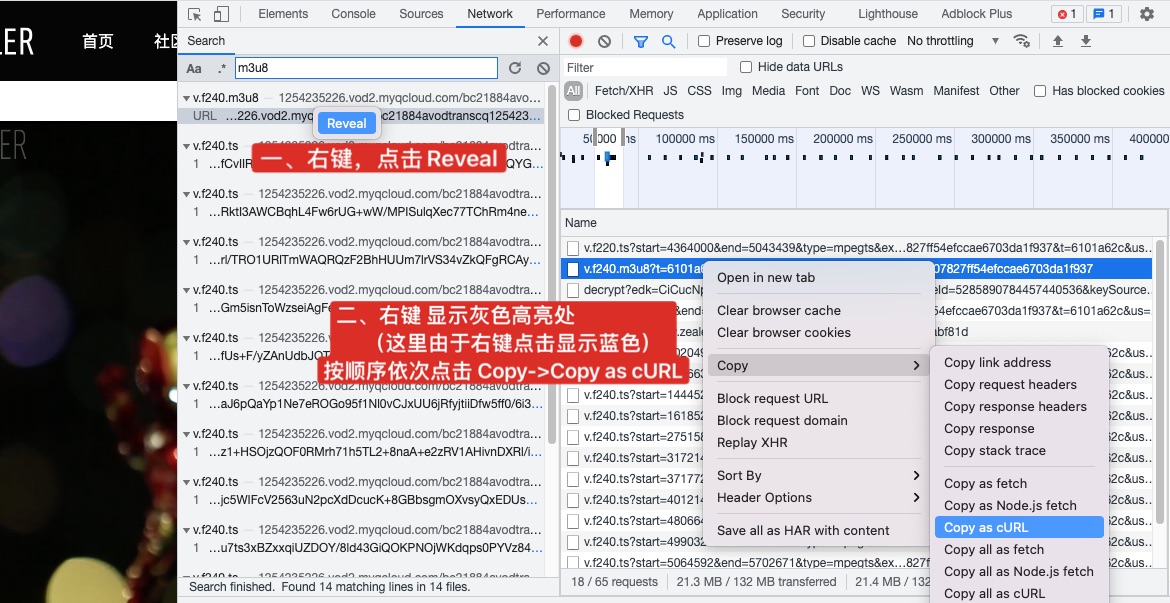The width and height of the screenshot is (1170, 603).
Task: Toggle the device toolbar icon
Action: 221,14
